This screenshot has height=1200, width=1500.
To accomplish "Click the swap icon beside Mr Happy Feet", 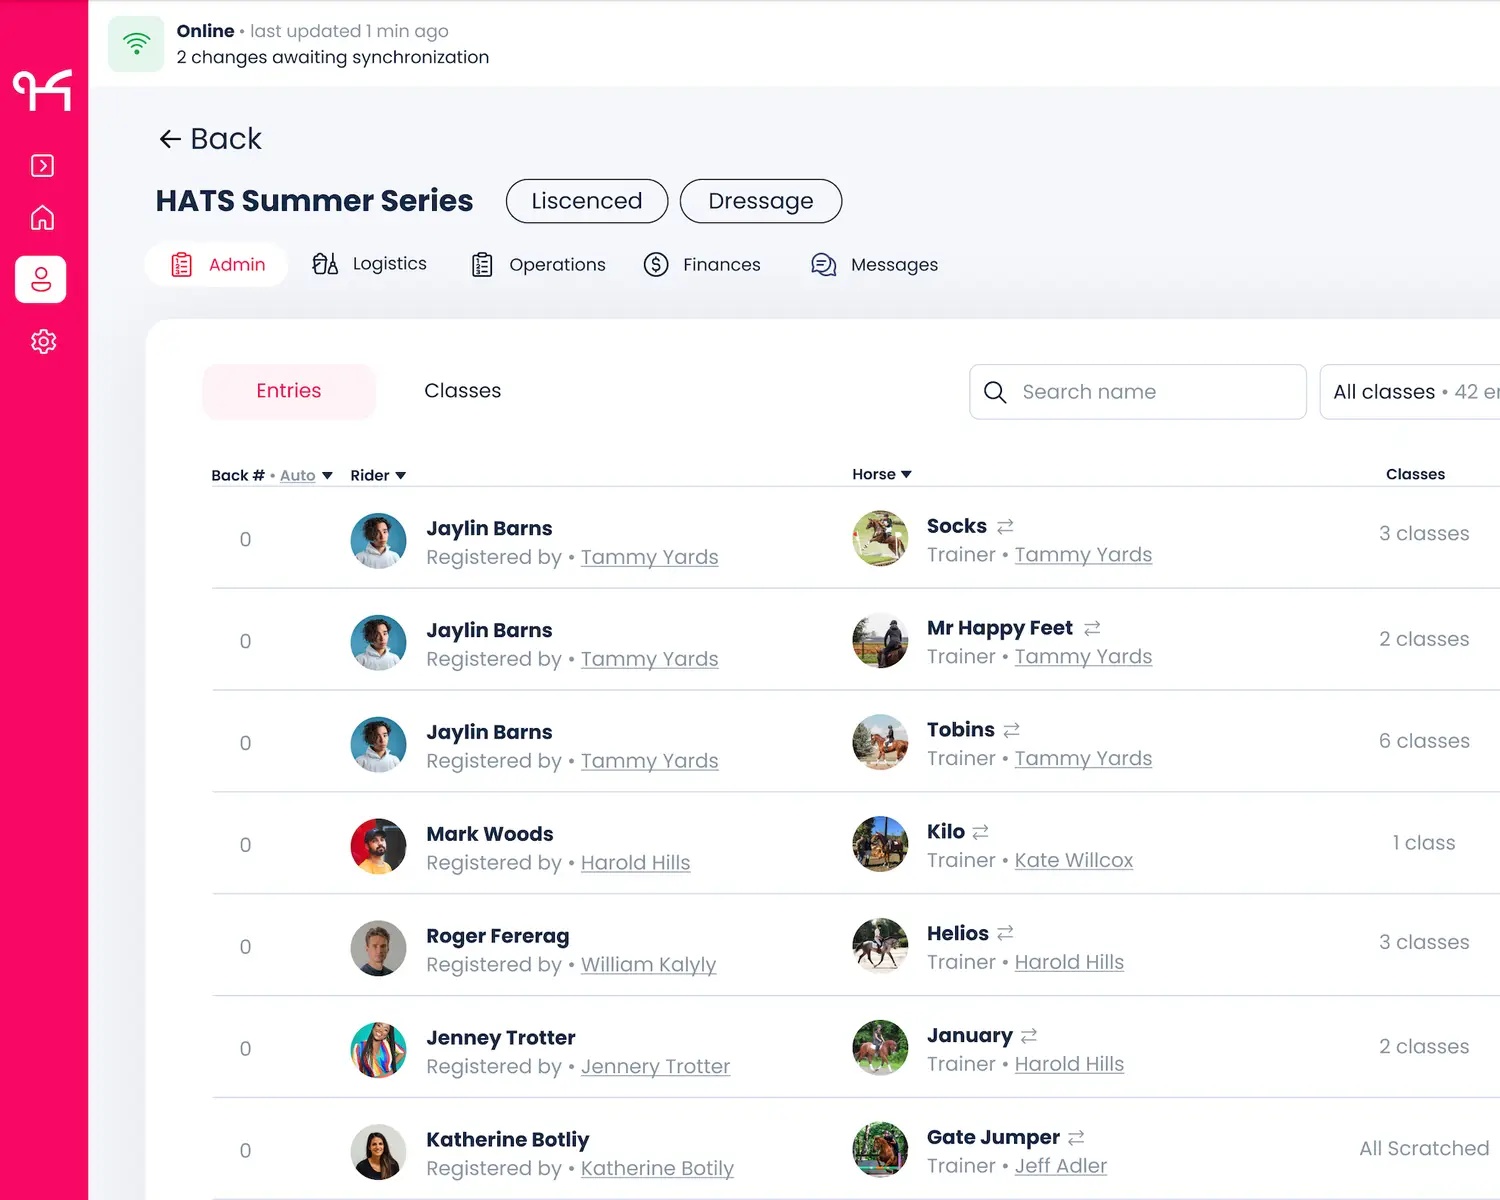I will (x=1092, y=628).
